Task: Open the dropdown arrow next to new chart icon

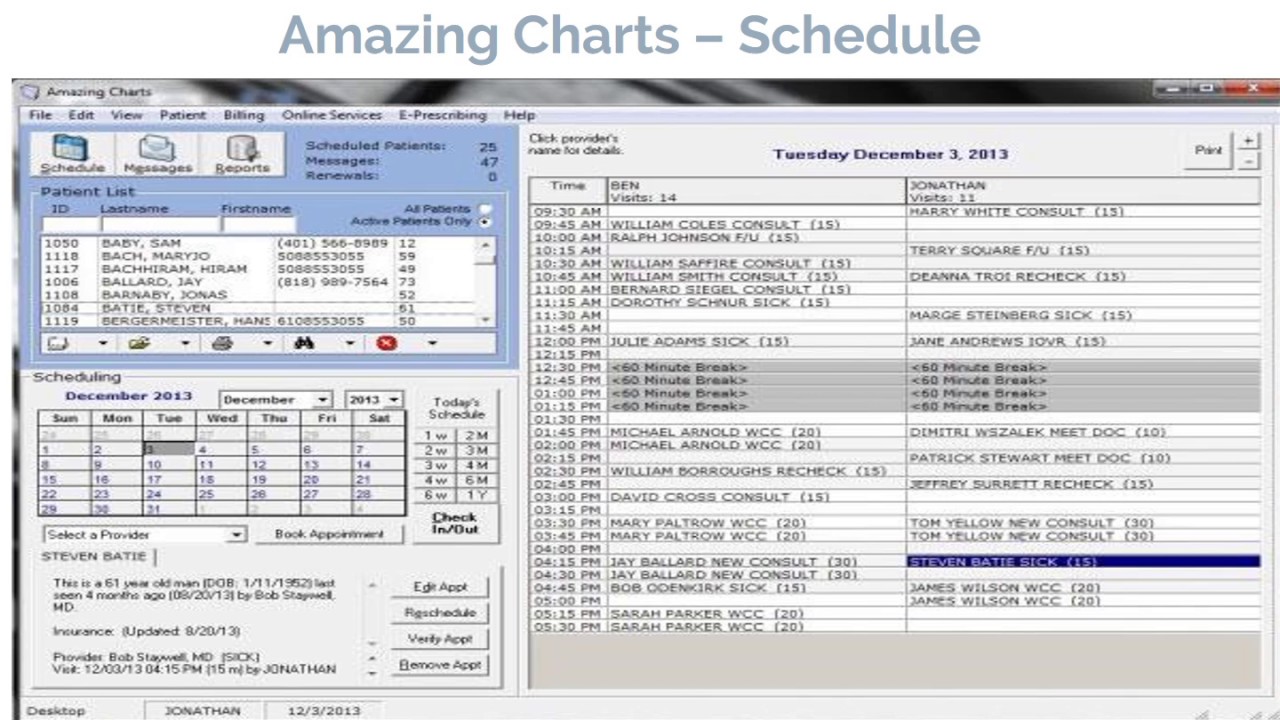Action: coord(102,343)
